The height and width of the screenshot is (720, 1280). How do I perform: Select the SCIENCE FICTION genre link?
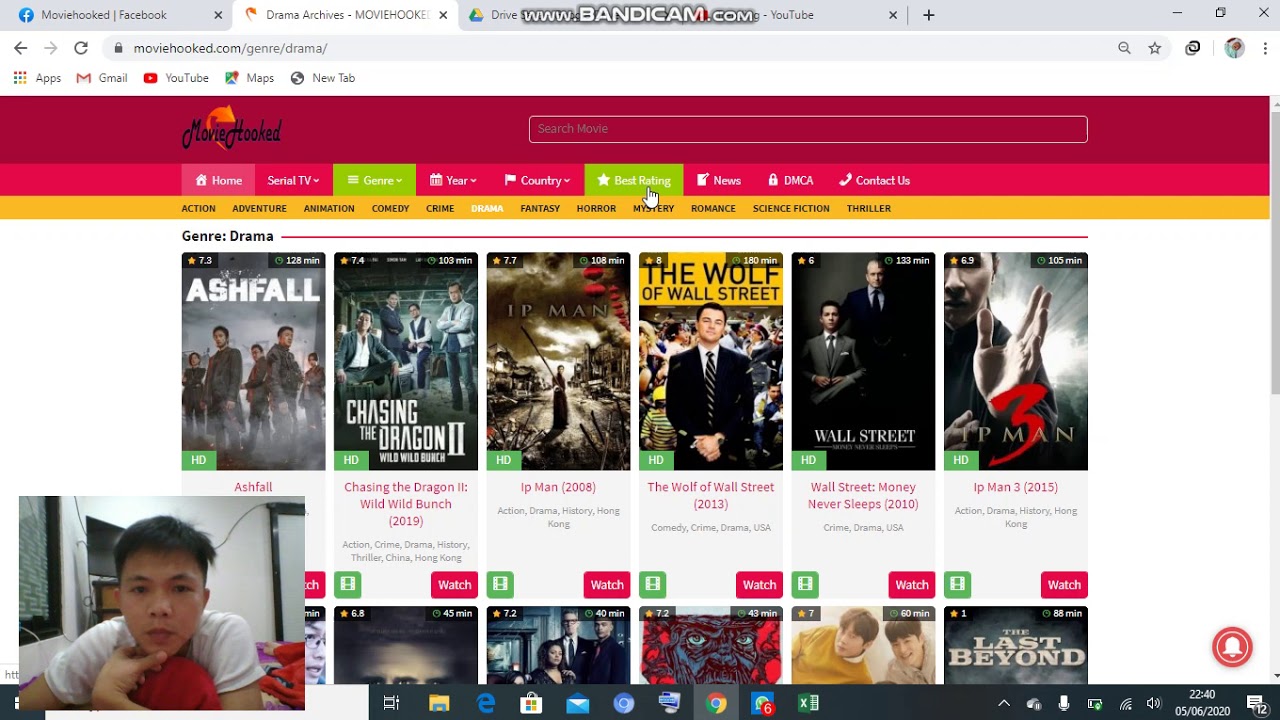pyautogui.click(x=791, y=209)
